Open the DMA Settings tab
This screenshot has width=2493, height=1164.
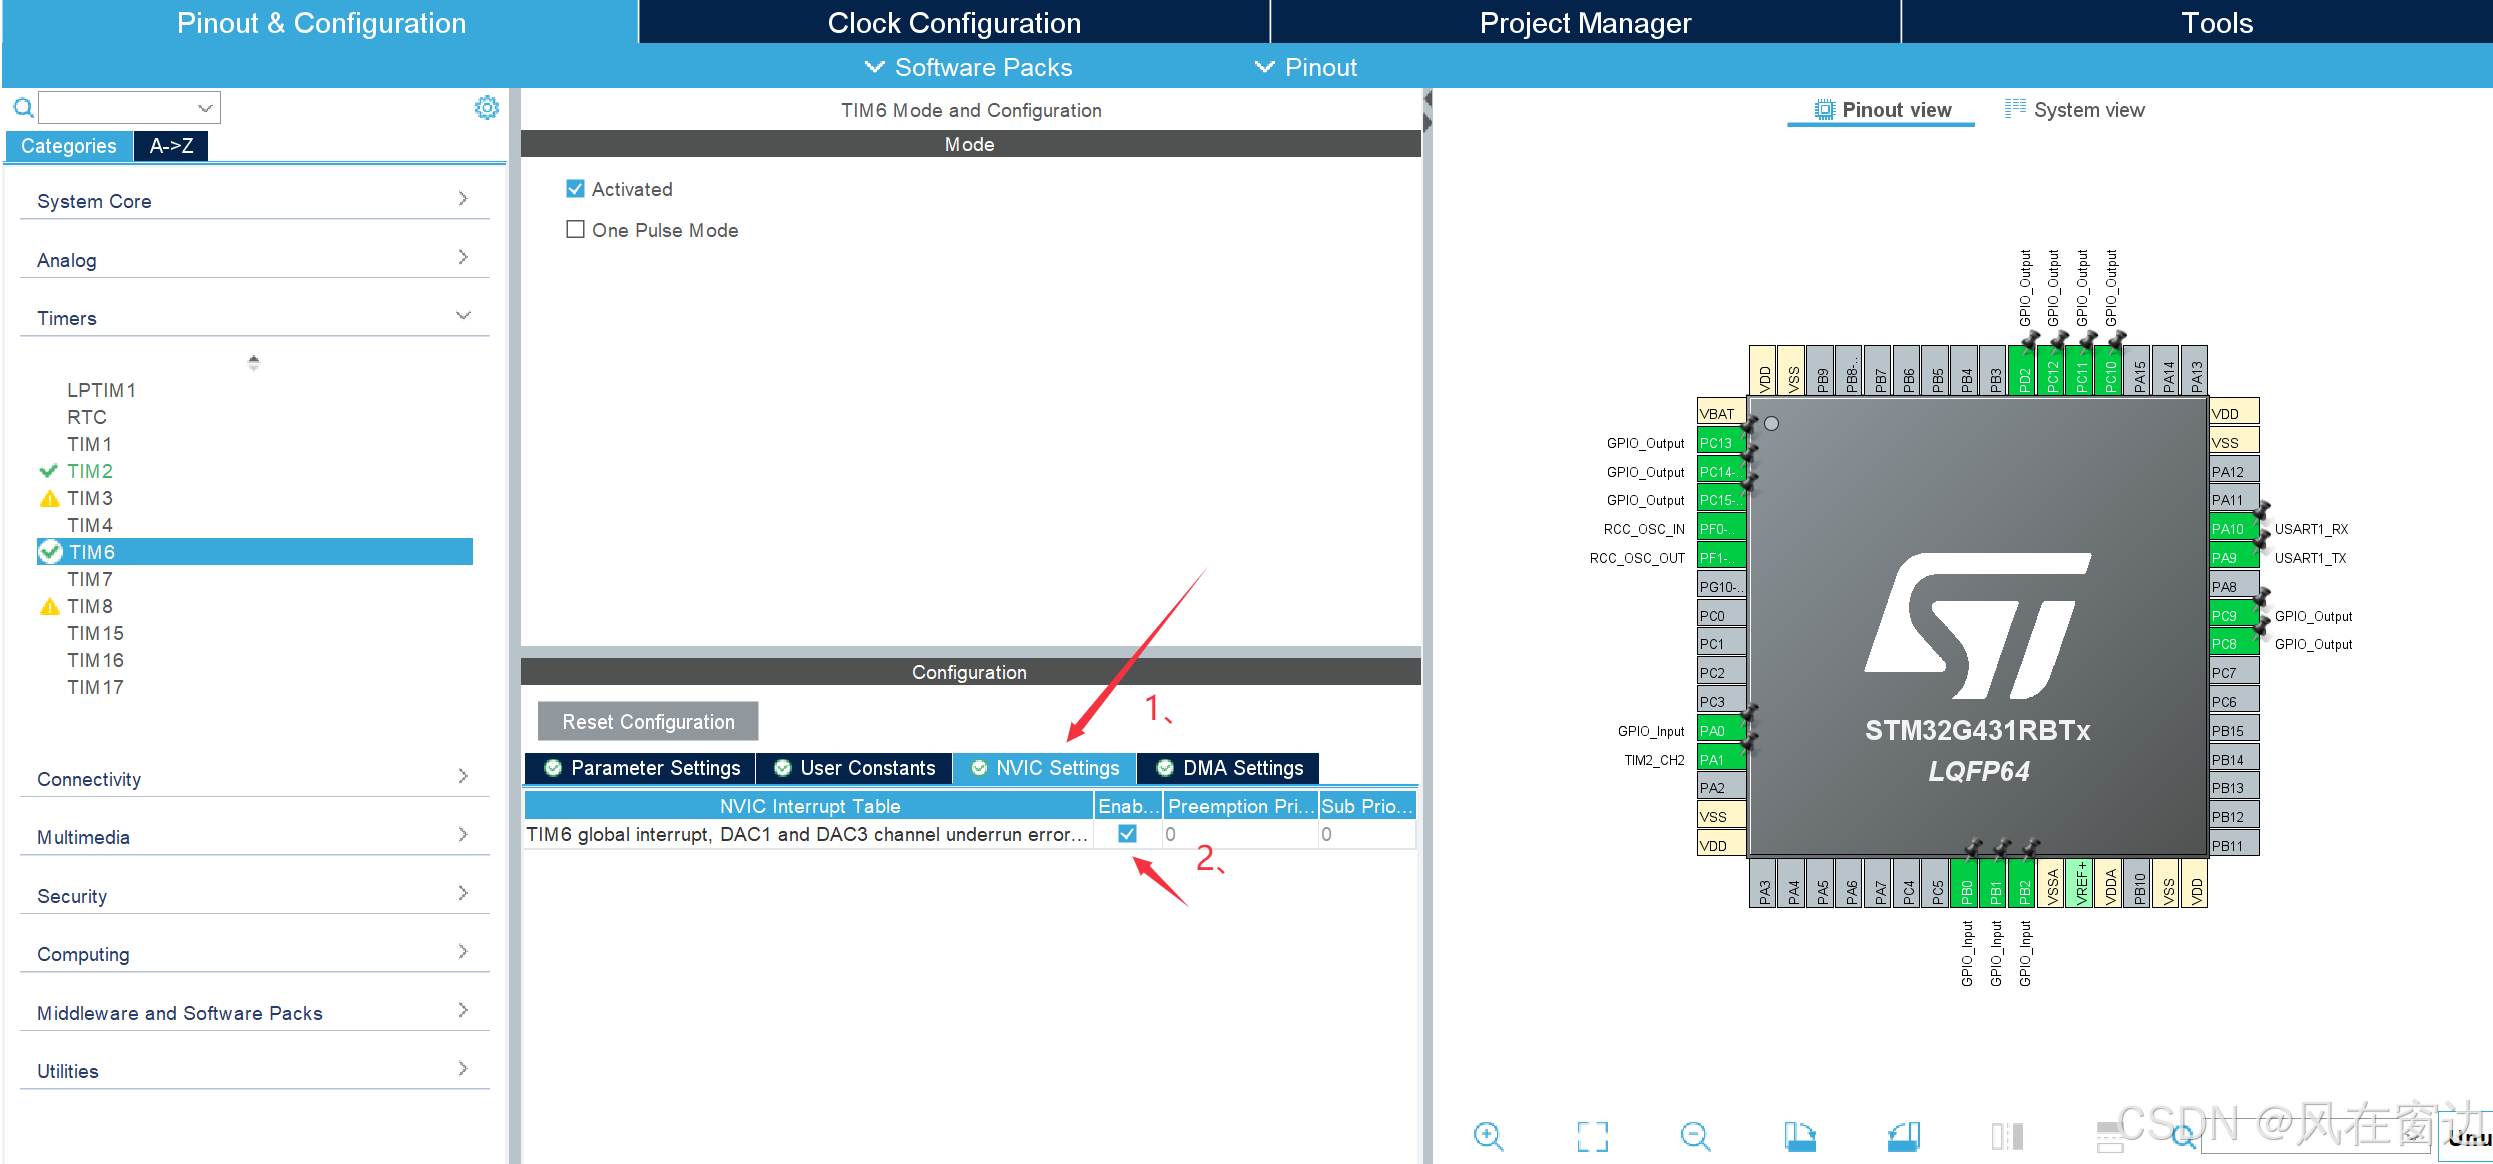coord(1230,768)
